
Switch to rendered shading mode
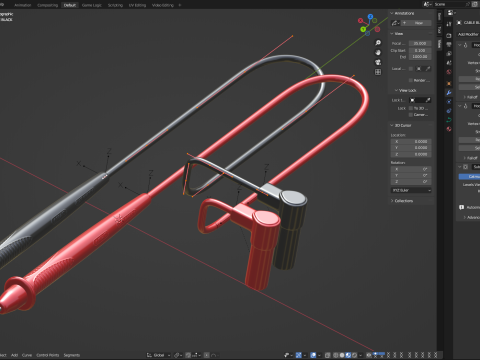pos(355,355)
